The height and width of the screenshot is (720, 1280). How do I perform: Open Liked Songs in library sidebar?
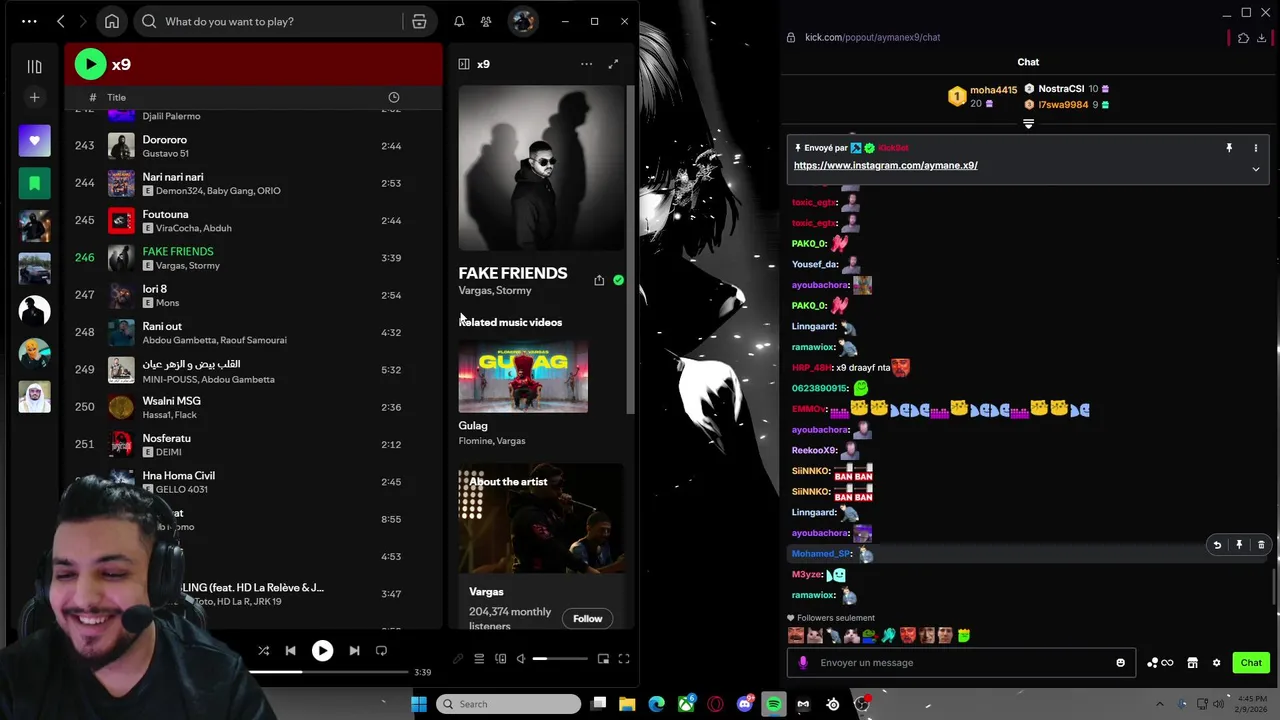(34, 141)
